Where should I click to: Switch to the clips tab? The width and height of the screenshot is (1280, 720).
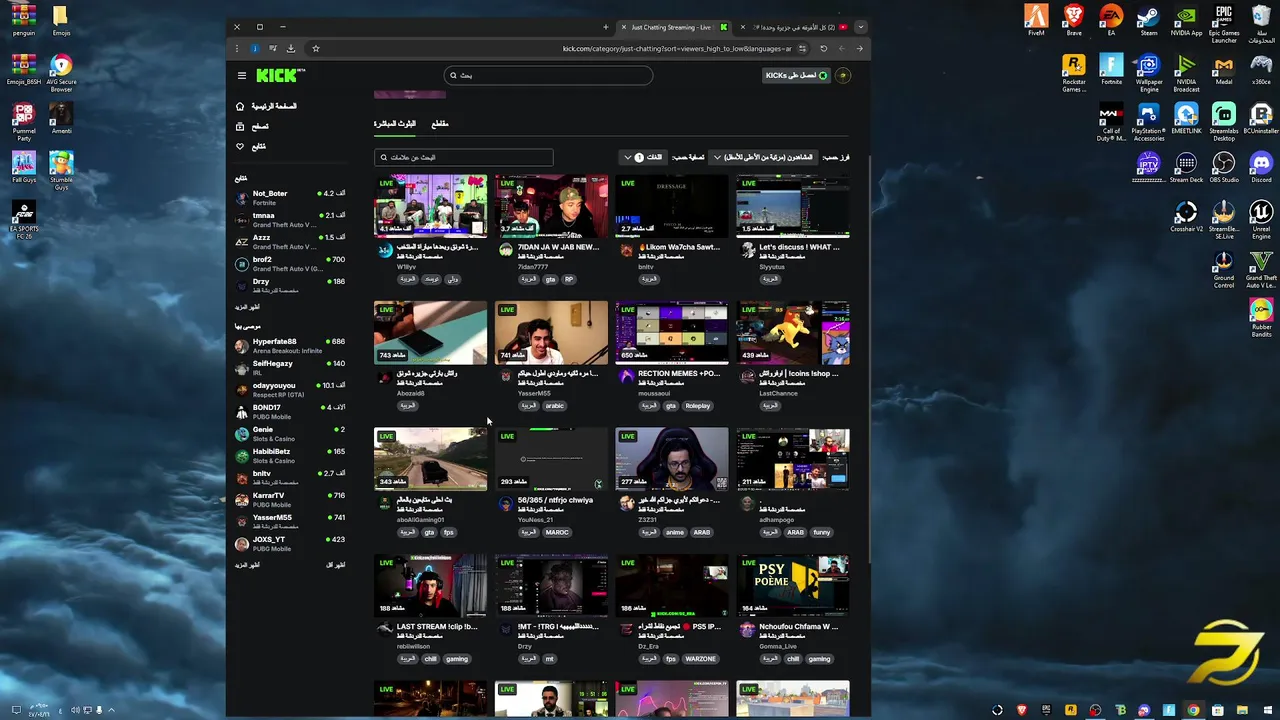point(440,124)
